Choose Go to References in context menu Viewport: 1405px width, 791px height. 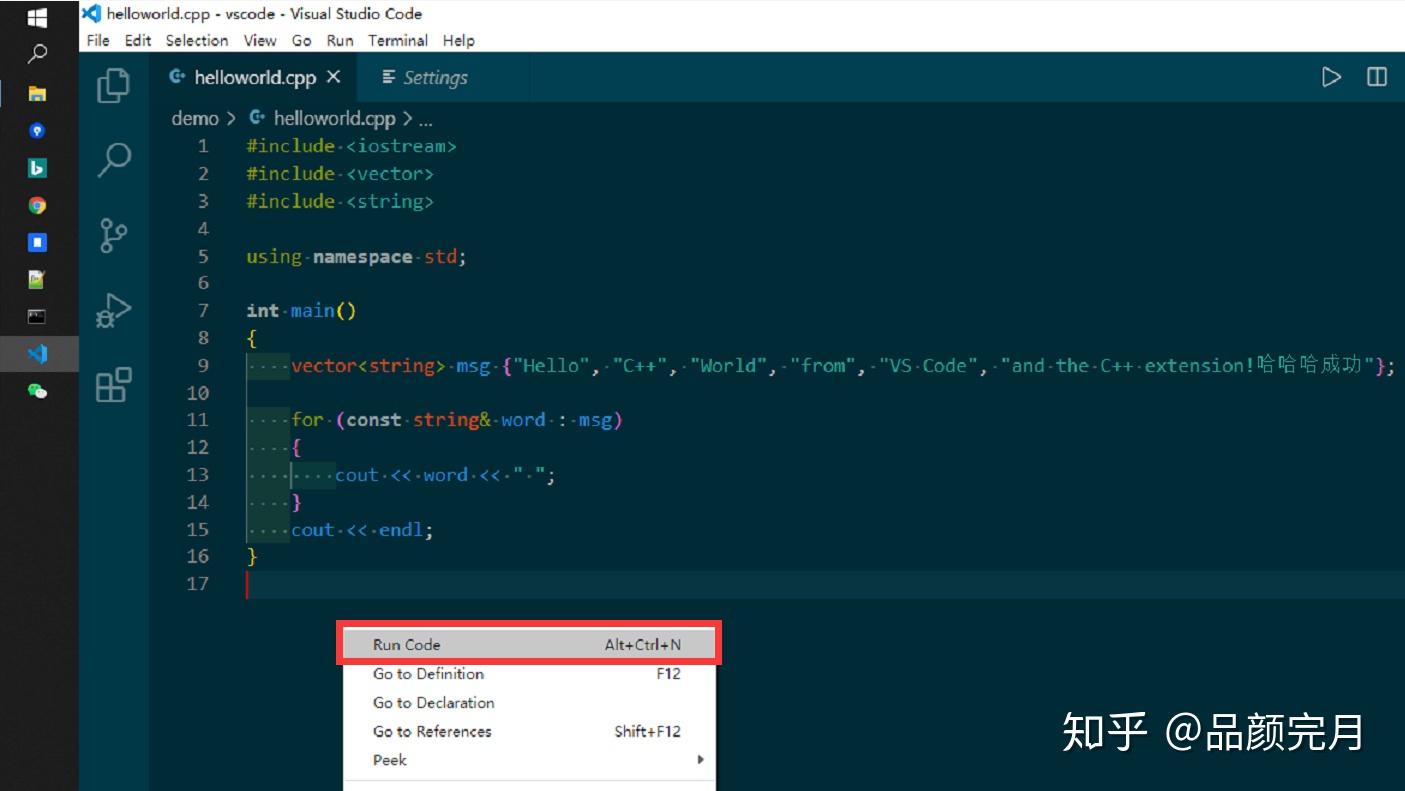(529, 731)
